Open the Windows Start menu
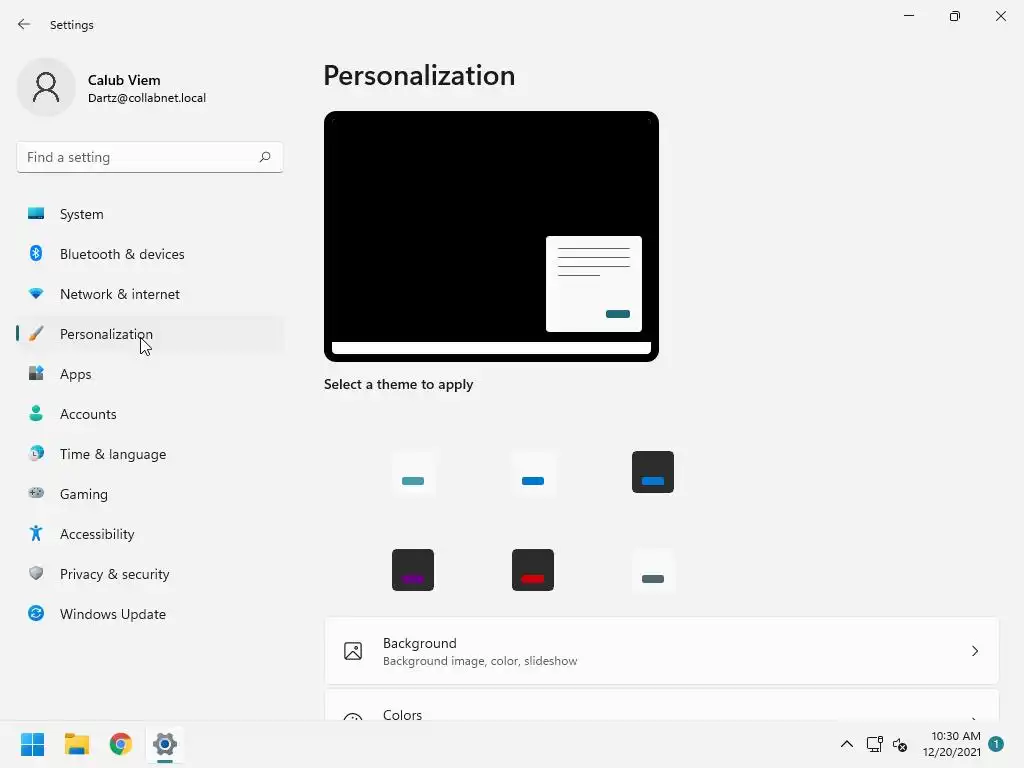Screen dimensions: 1024x768 pos(32,744)
